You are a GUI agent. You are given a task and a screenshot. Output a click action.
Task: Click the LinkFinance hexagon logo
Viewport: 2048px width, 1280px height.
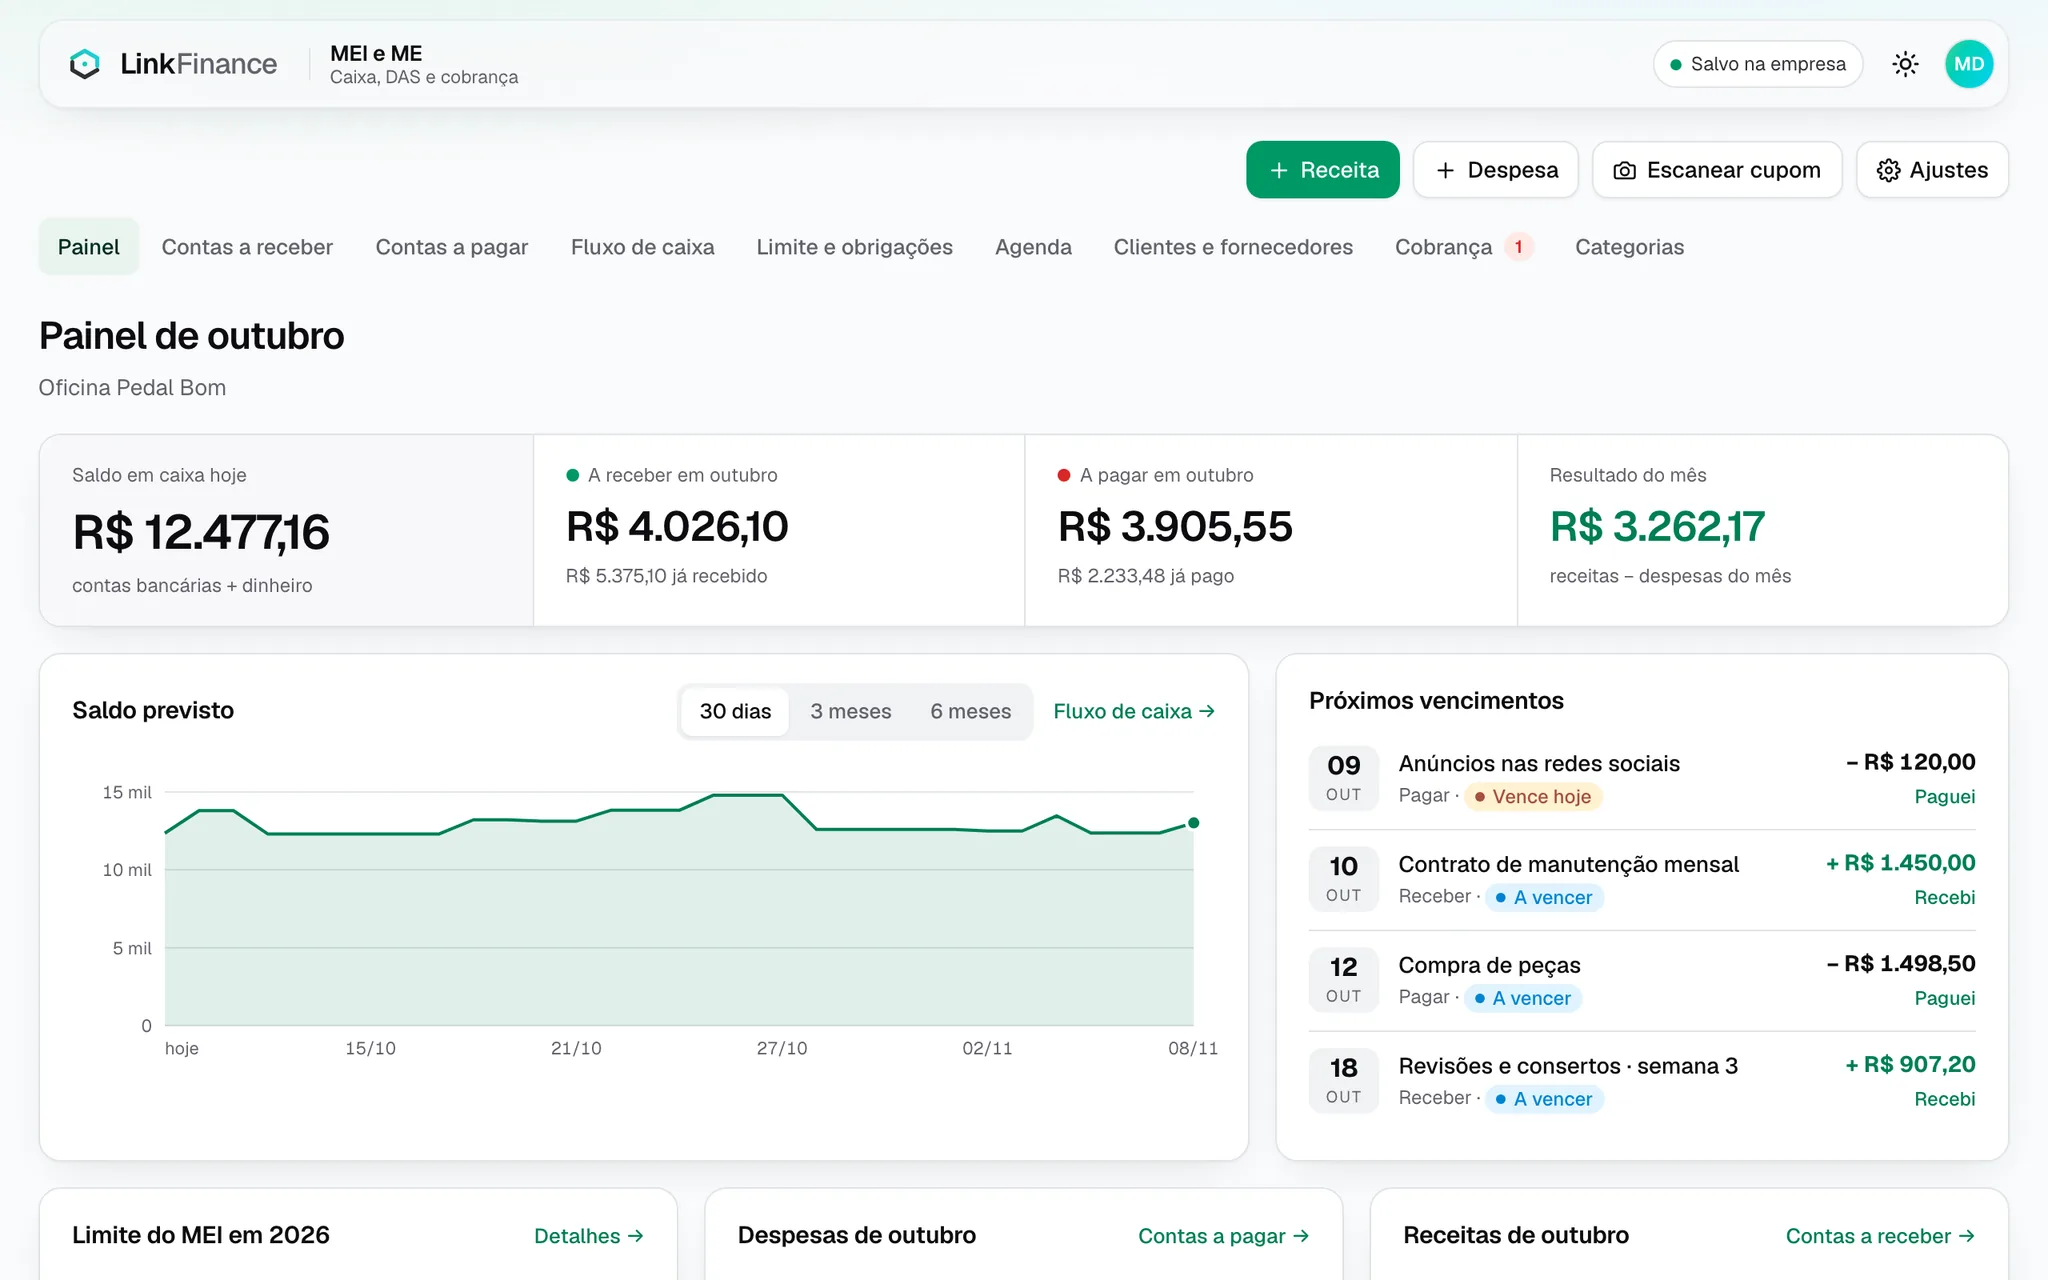point(85,64)
